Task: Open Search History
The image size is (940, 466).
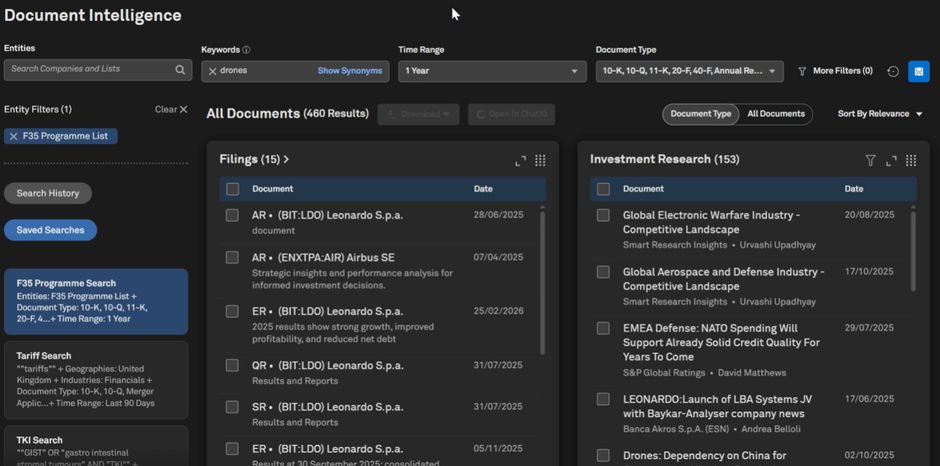Action: (48, 193)
